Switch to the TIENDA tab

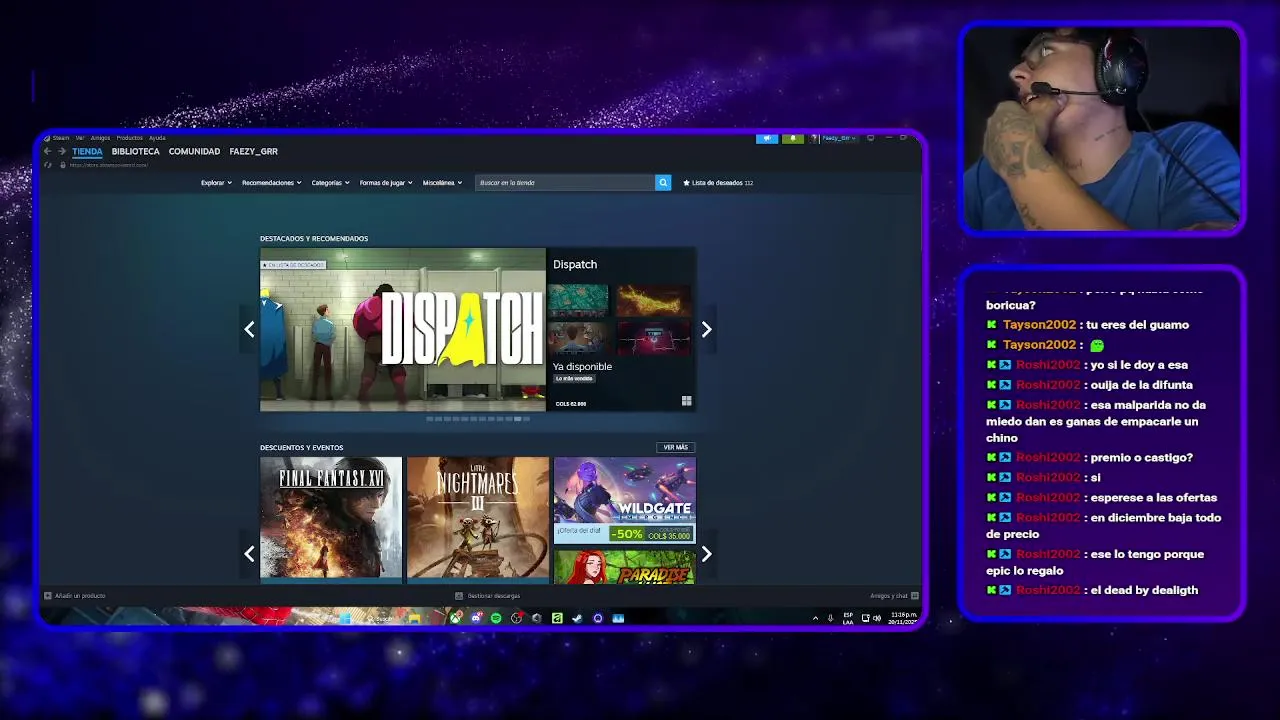(x=87, y=151)
